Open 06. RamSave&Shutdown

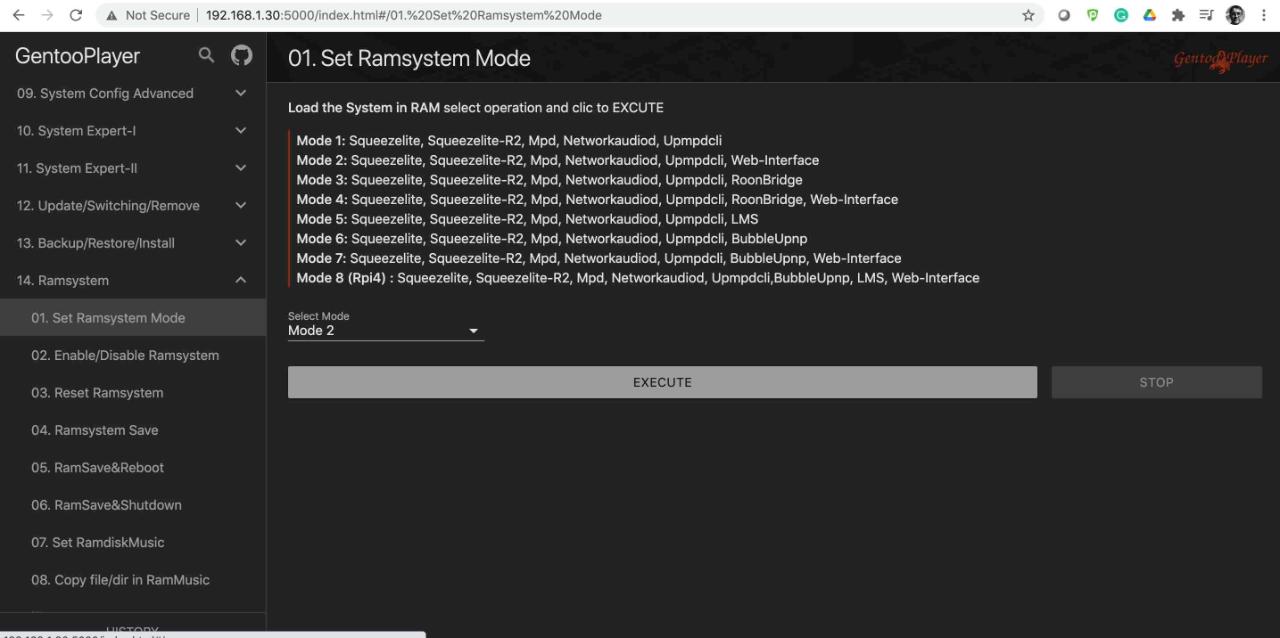133,506
